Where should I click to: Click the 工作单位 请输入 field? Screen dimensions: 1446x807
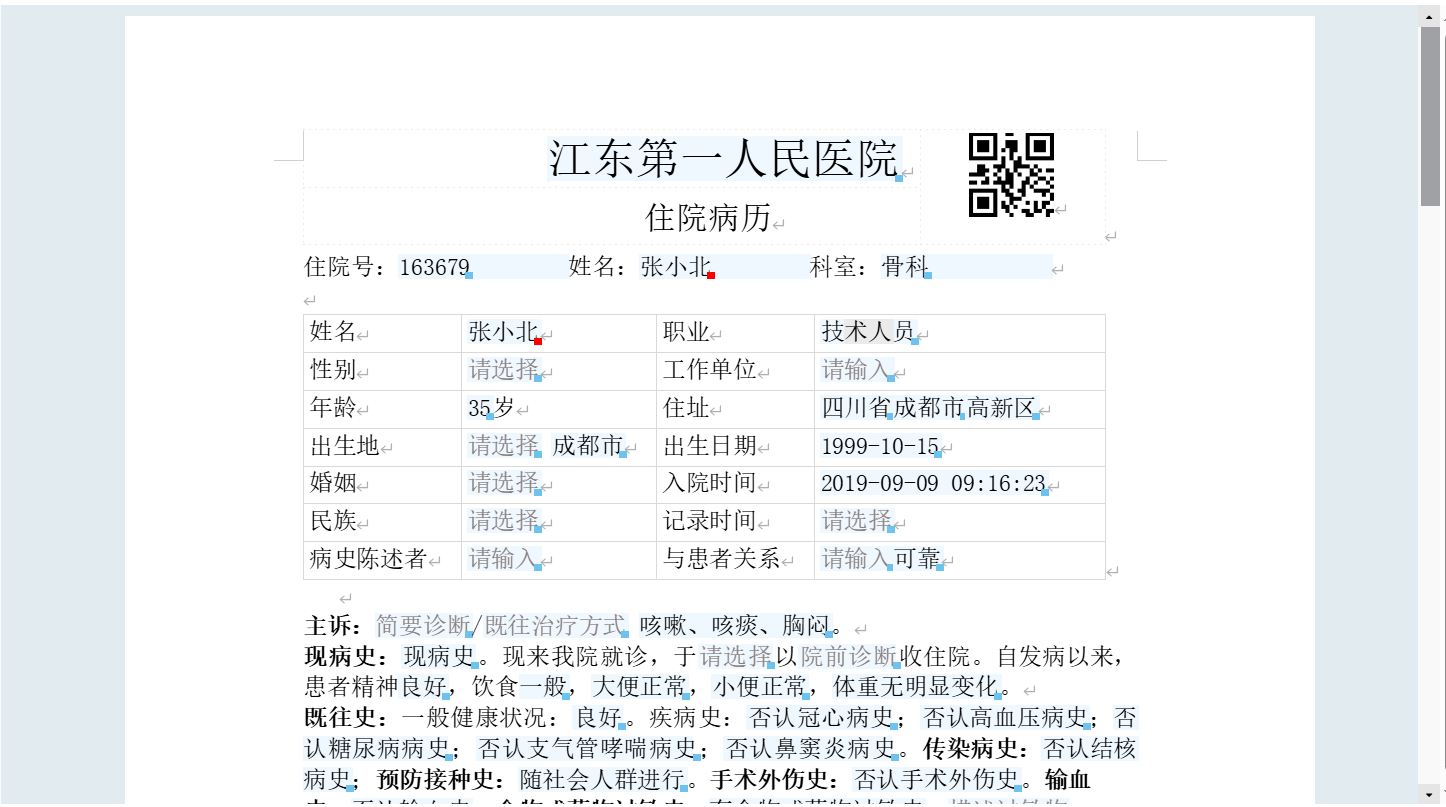855,370
